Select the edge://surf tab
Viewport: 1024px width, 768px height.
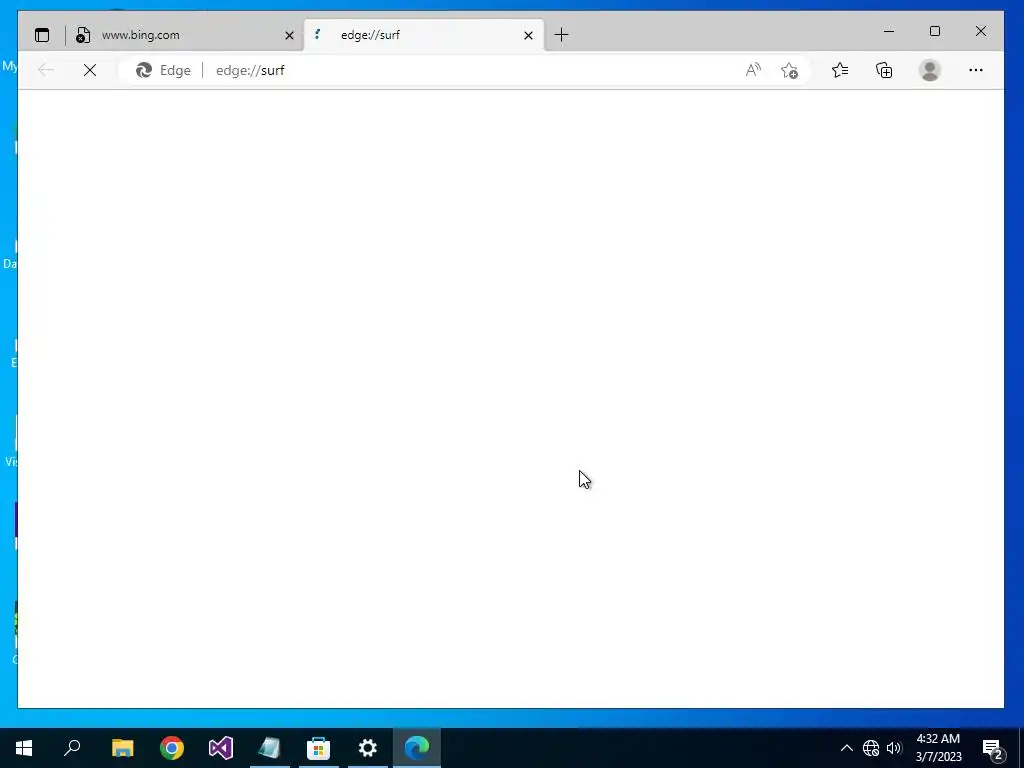click(423, 35)
